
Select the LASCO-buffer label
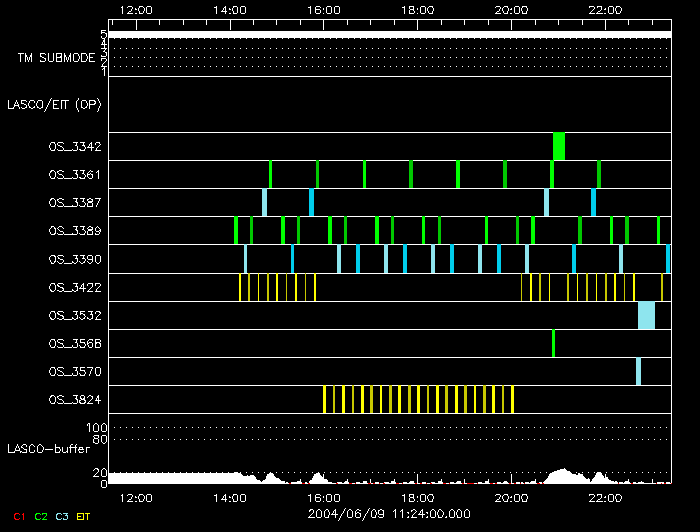click(48, 448)
